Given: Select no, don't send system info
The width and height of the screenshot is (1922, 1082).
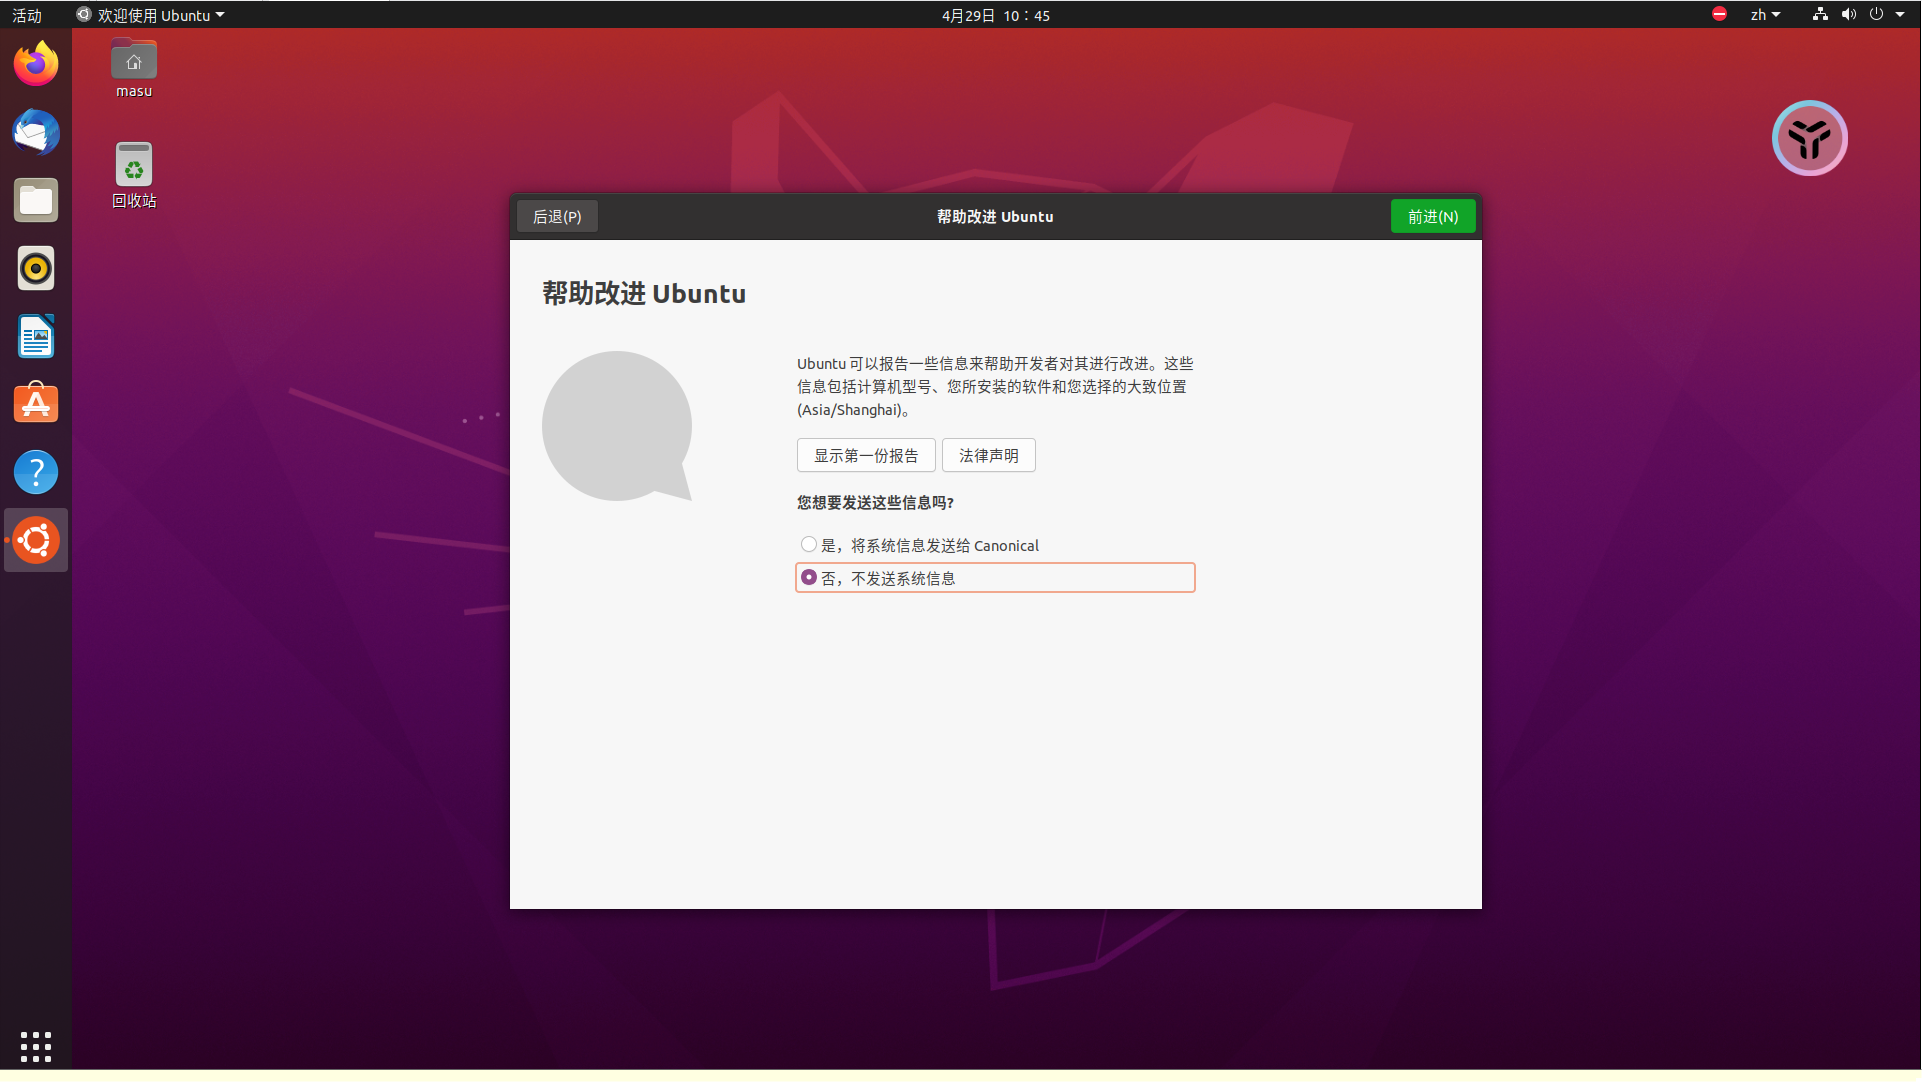Looking at the screenshot, I should [x=809, y=578].
